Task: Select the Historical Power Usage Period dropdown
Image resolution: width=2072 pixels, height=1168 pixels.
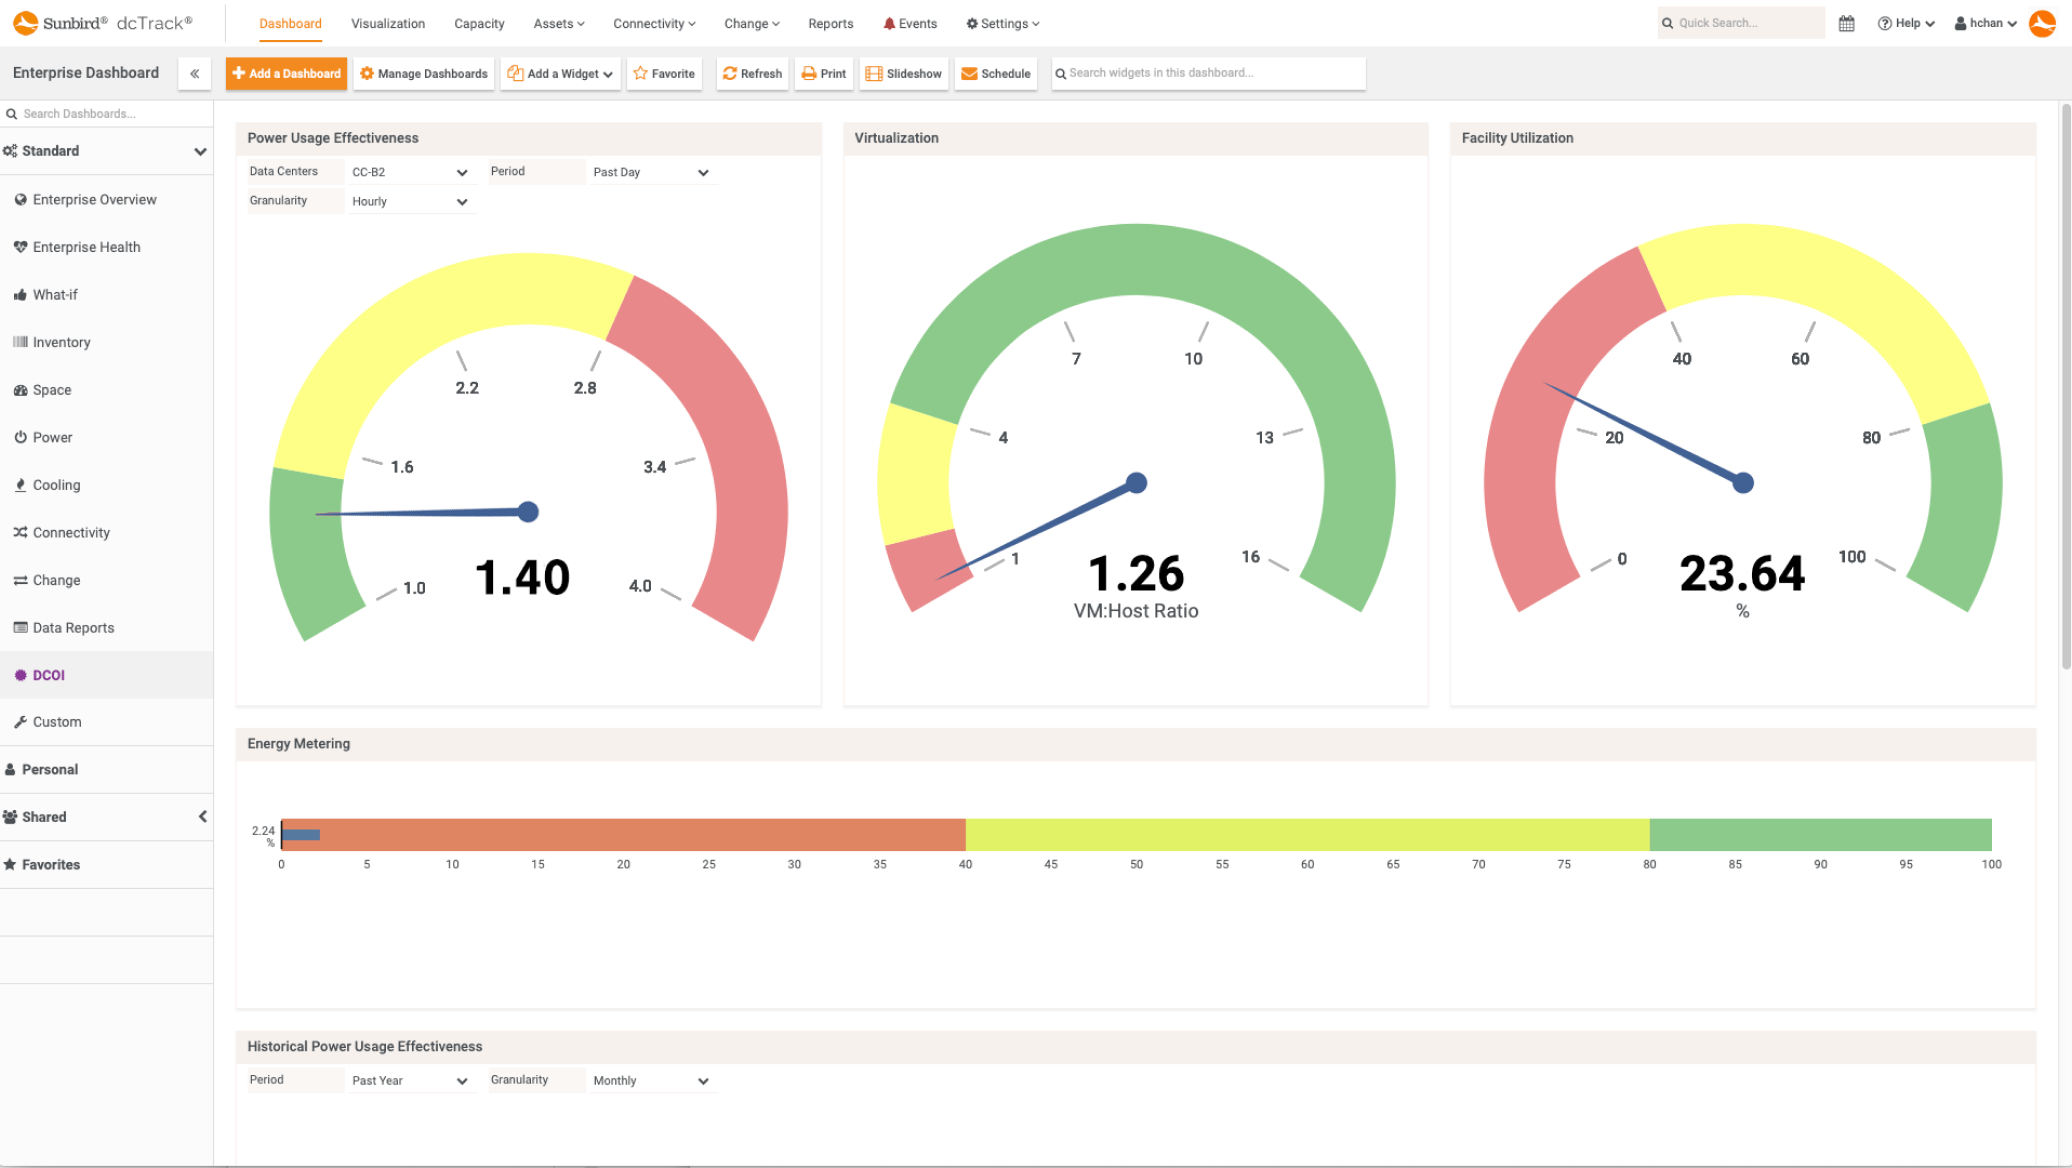Action: point(406,1080)
